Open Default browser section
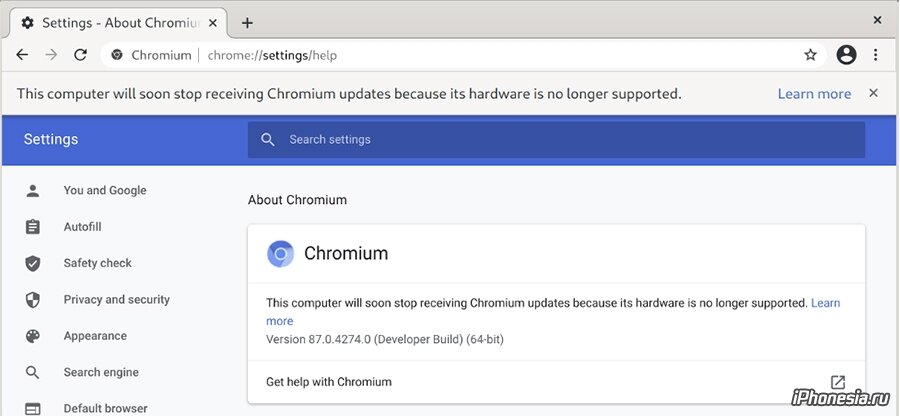900x416 pixels. (x=106, y=409)
